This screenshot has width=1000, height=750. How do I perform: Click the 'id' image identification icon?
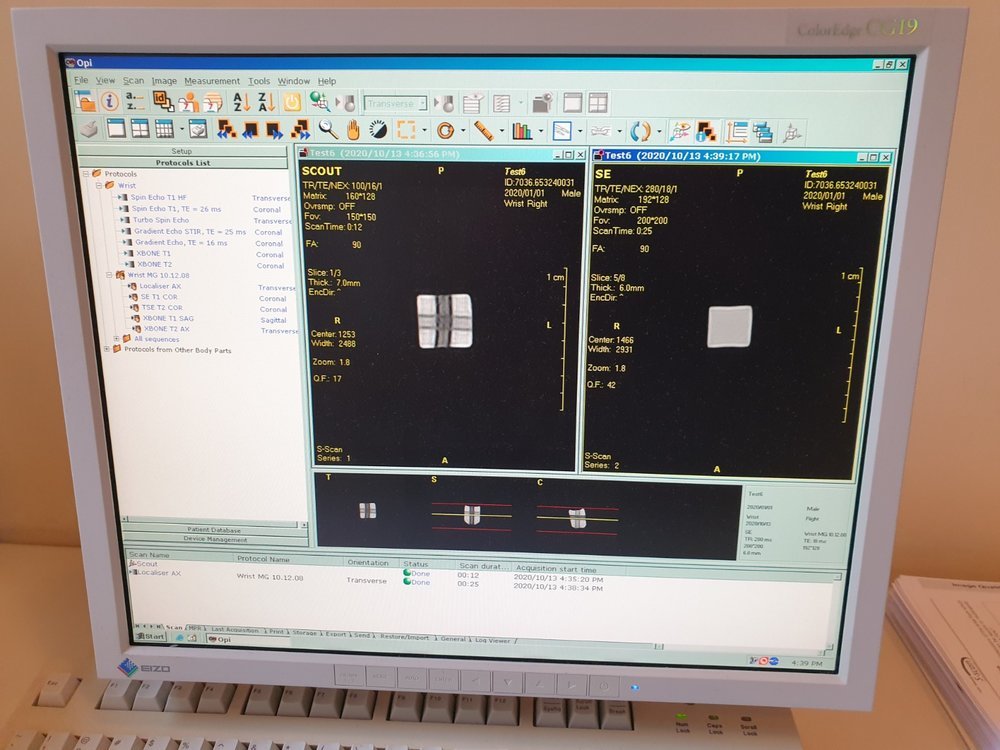tap(162, 101)
